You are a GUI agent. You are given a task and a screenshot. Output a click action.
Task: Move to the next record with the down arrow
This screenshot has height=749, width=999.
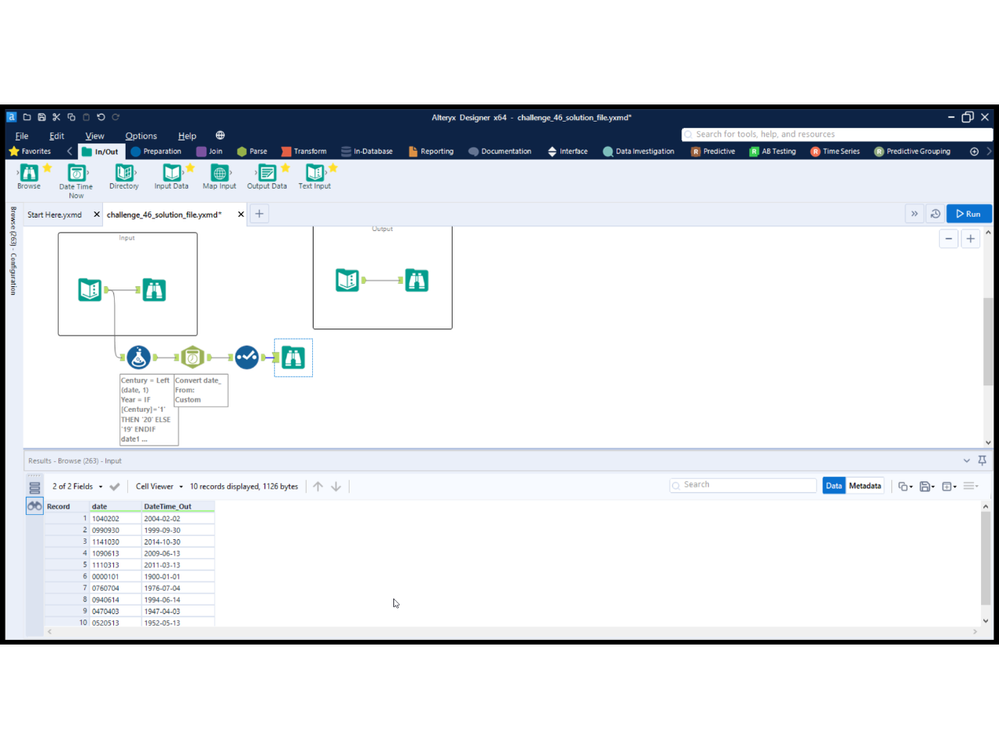pyautogui.click(x=336, y=487)
